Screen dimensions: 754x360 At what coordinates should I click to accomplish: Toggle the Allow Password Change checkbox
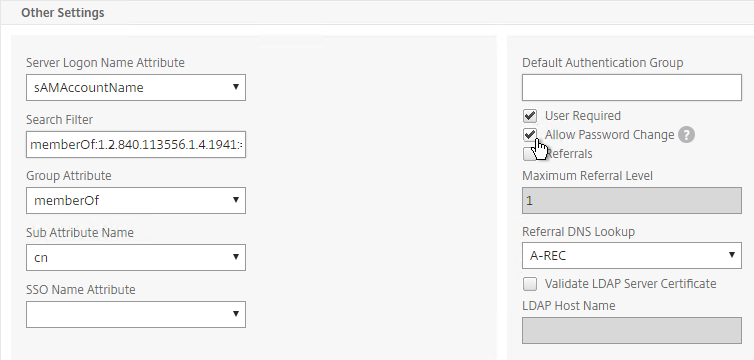(529, 135)
